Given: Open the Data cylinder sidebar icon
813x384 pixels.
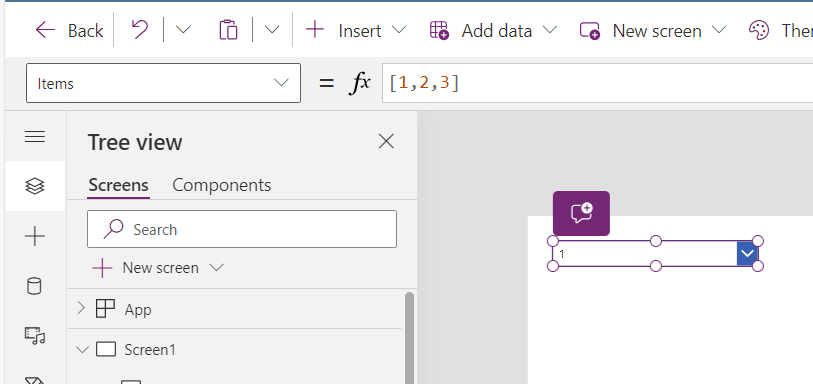Looking at the screenshot, I should (34, 286).
